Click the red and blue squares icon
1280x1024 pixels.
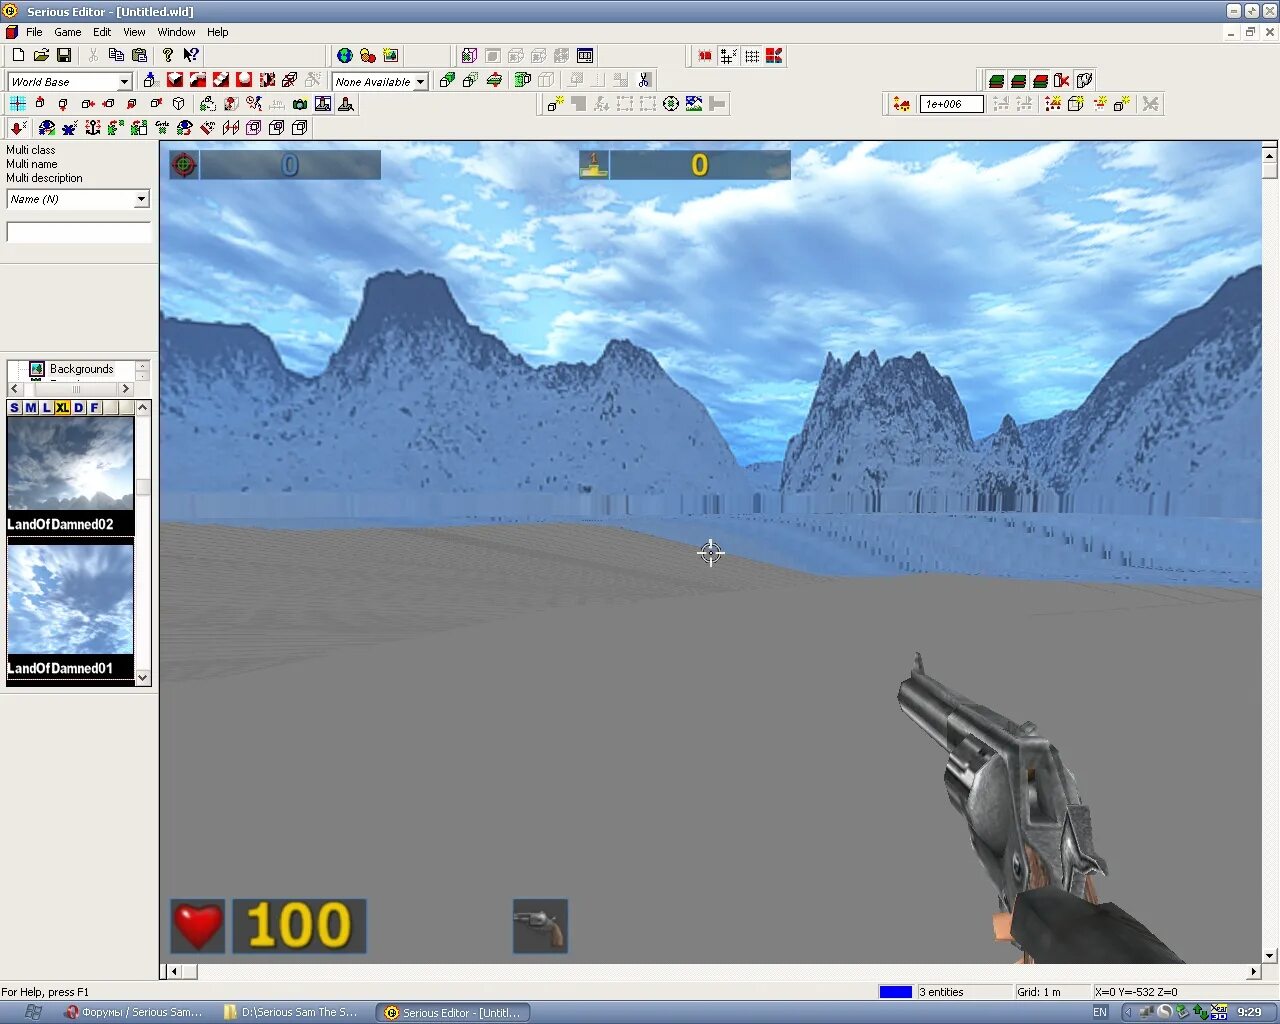click(774, 55)
